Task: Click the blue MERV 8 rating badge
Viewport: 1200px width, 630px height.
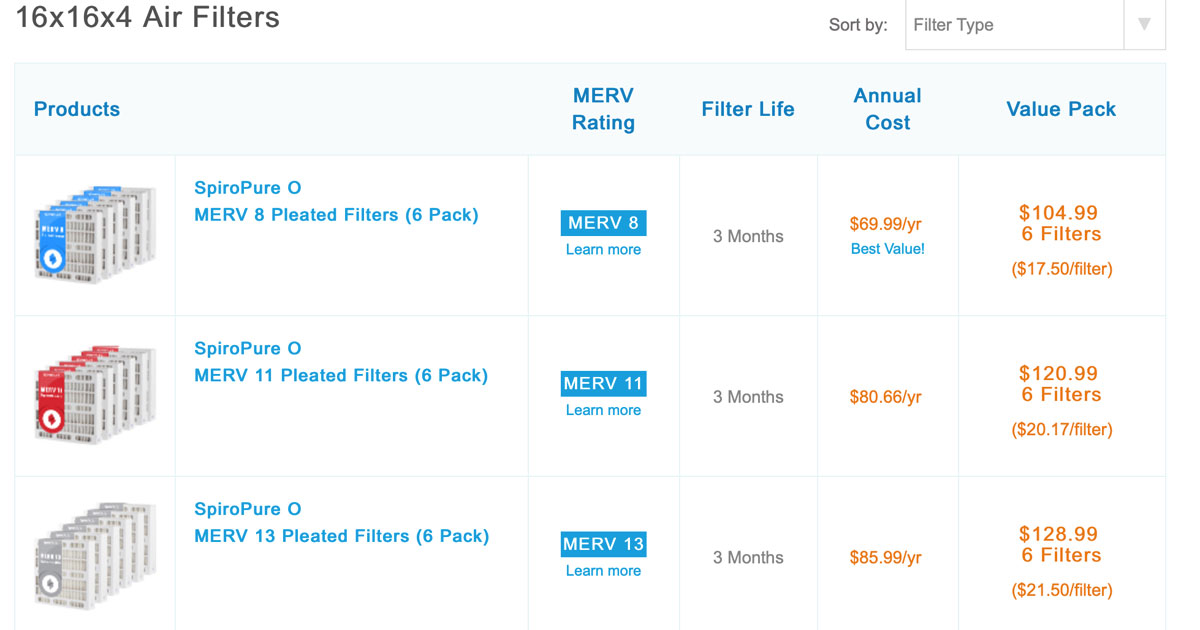Action: coord(603,223)
